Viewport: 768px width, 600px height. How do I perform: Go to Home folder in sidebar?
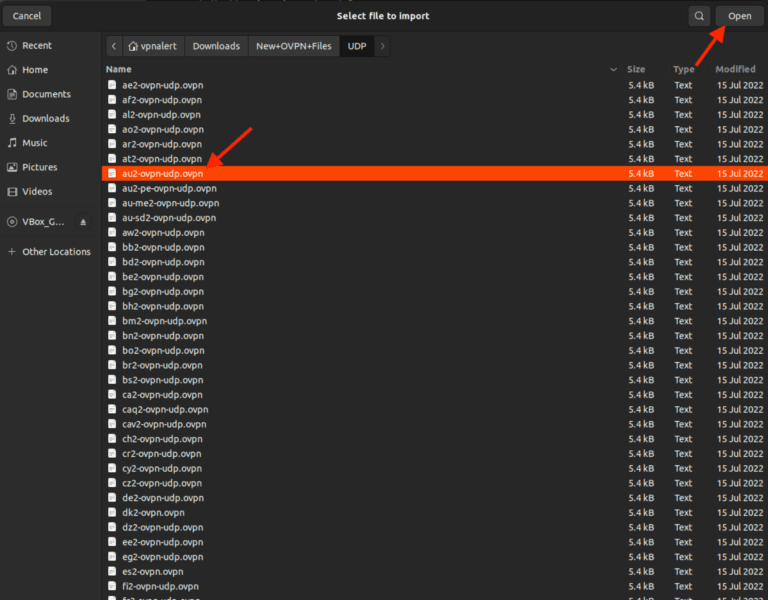pyautogui.click(x=35, y=70)
